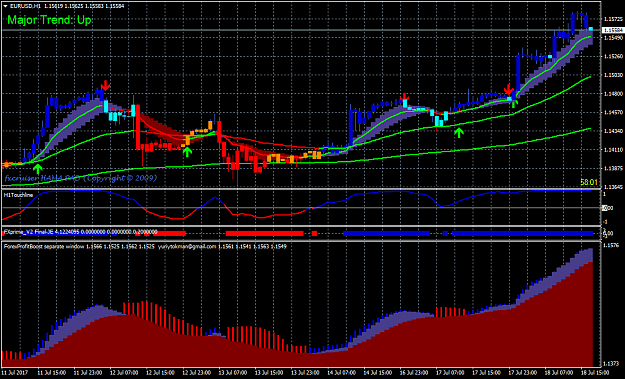This screenshot has width=625, height=379.
Task: Select the '11 Jul 15:00' time axis label
Action: [x=52, y=373]
